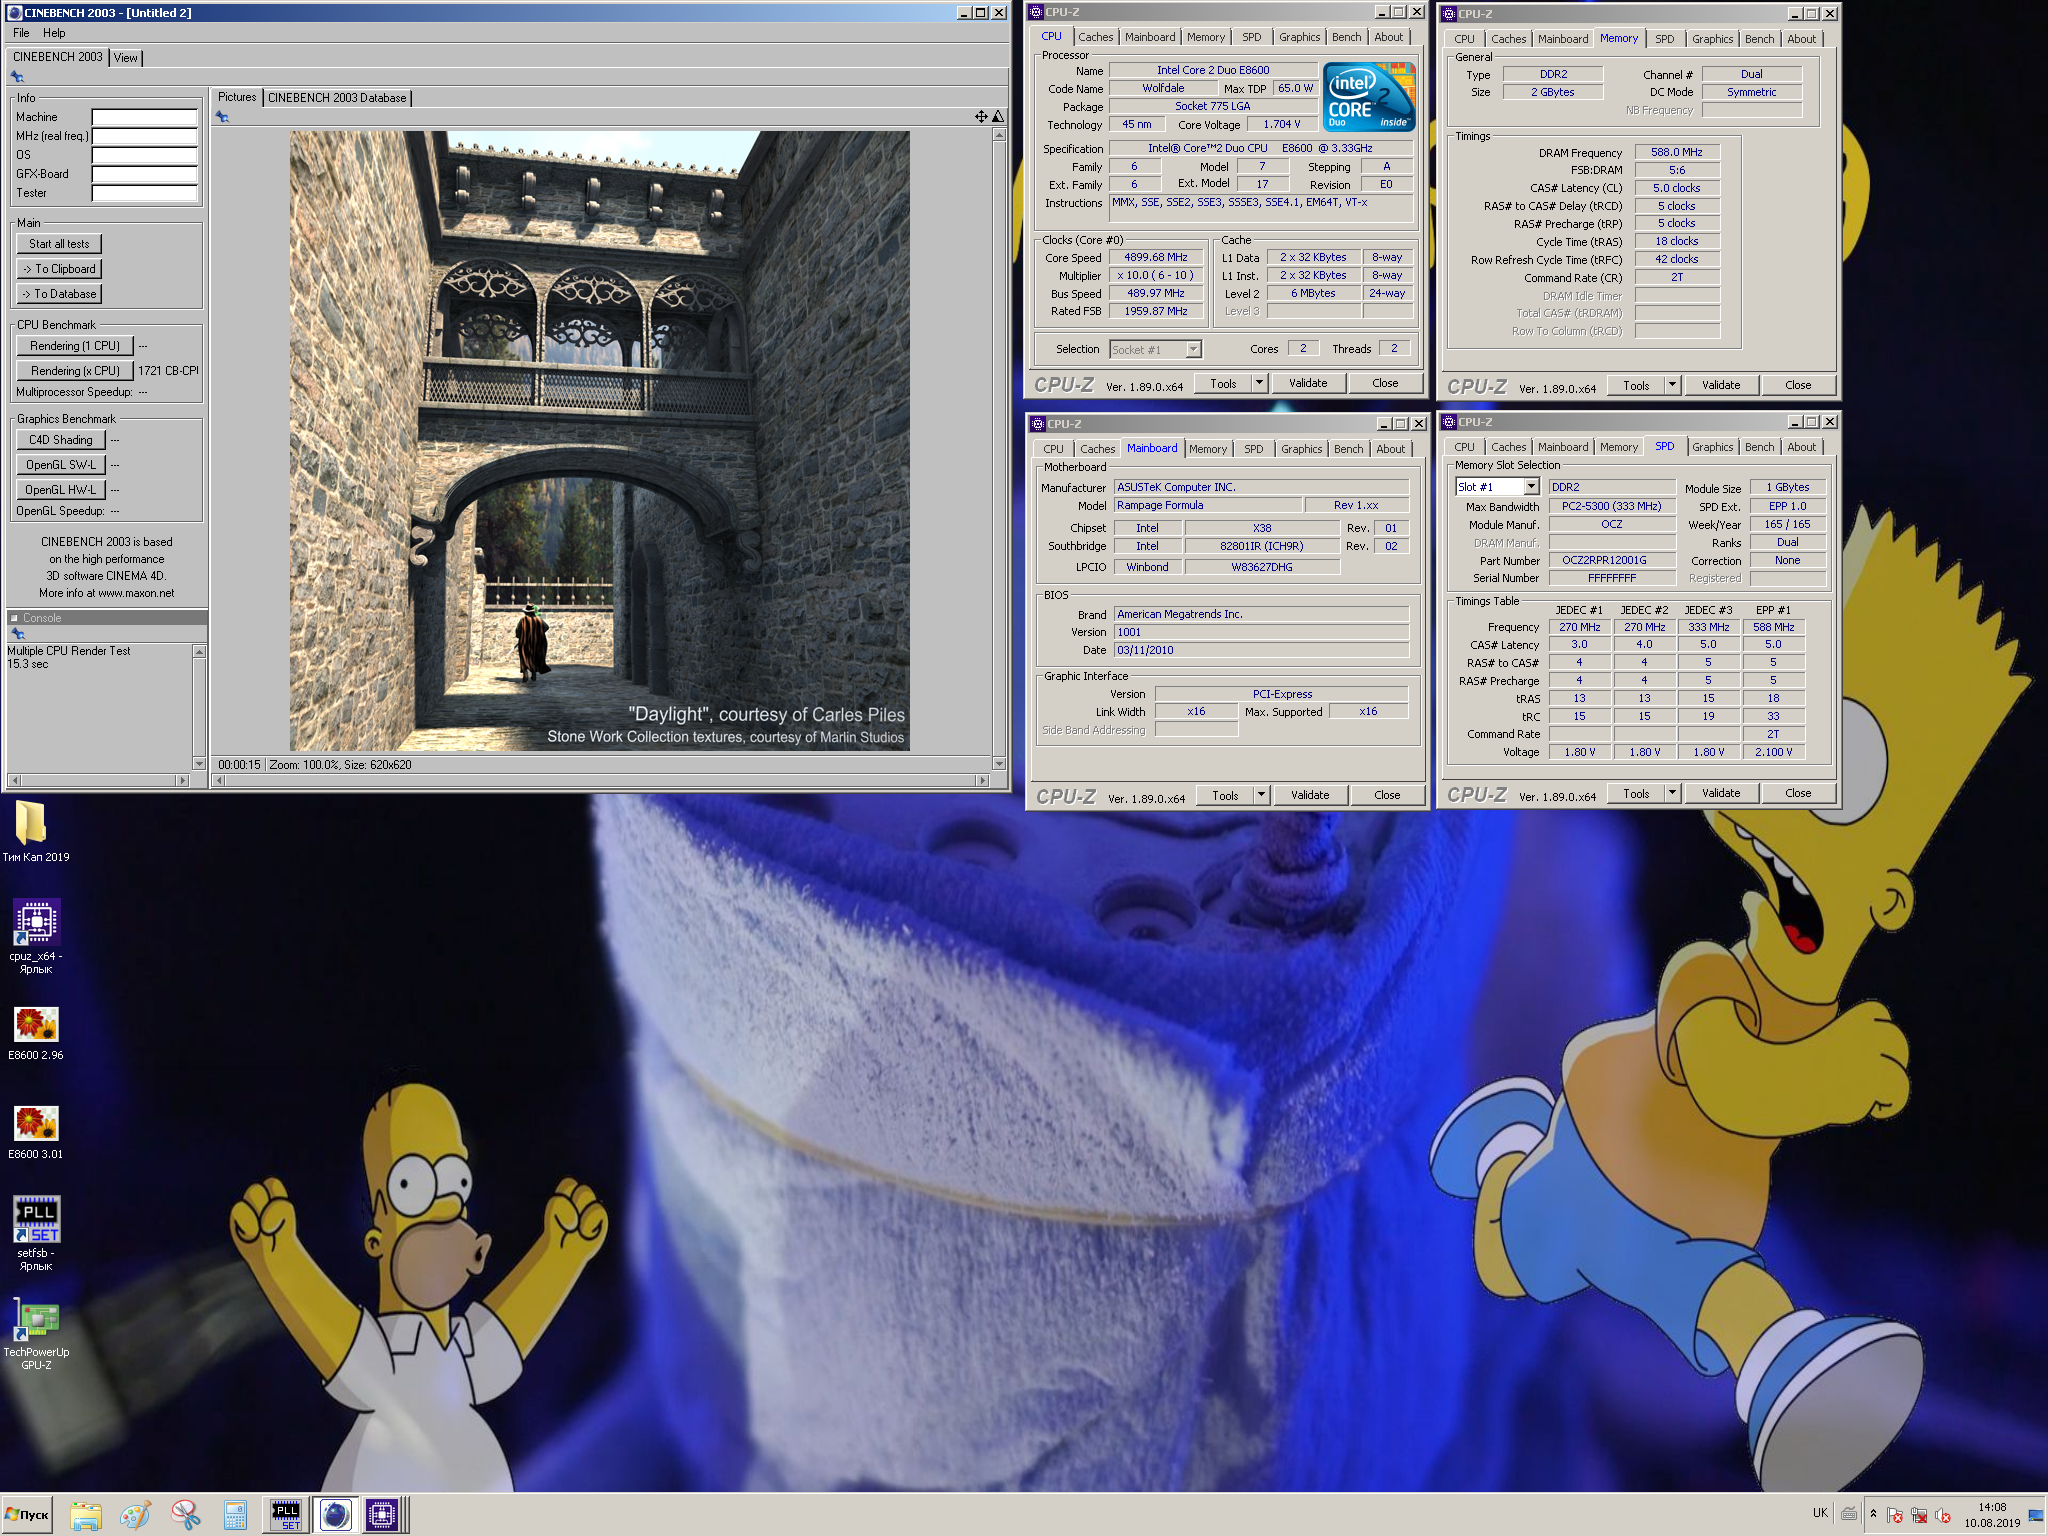
Task: Open the Tools dropdown arrow in the CPU-Z CPU window
Action: pyautogui.click(x=1260, y=383)
